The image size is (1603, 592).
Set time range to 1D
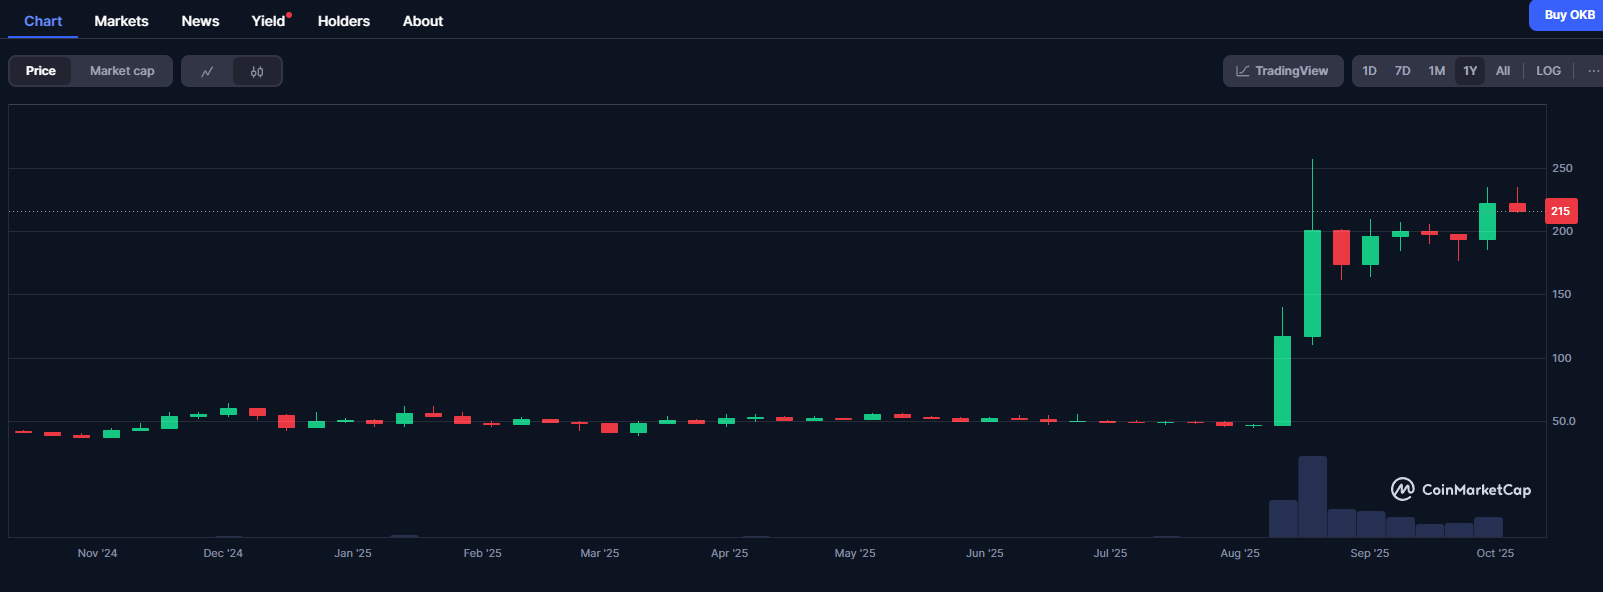(1370, 71)
